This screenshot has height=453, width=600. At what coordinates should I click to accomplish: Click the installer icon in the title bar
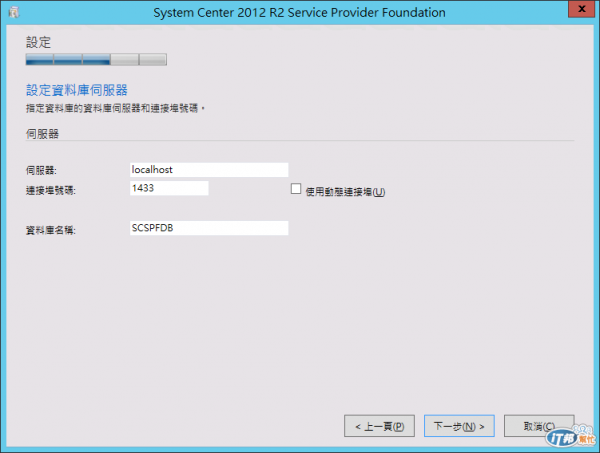(14, 12)
